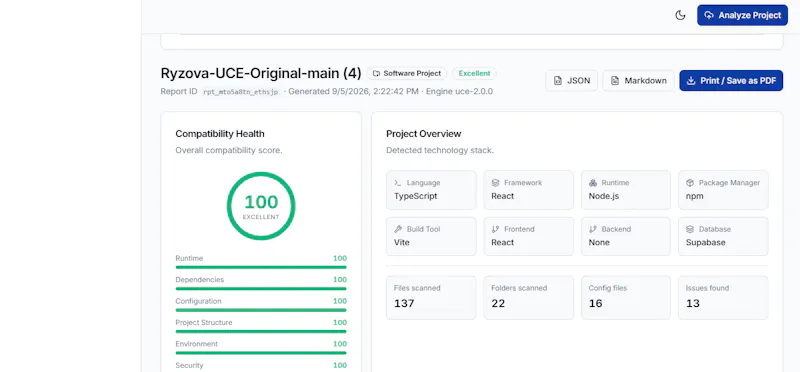Select the report ID rpt_mto5a8tn_ethsjp
Screen dimensions: 800x372
[241, 92]
